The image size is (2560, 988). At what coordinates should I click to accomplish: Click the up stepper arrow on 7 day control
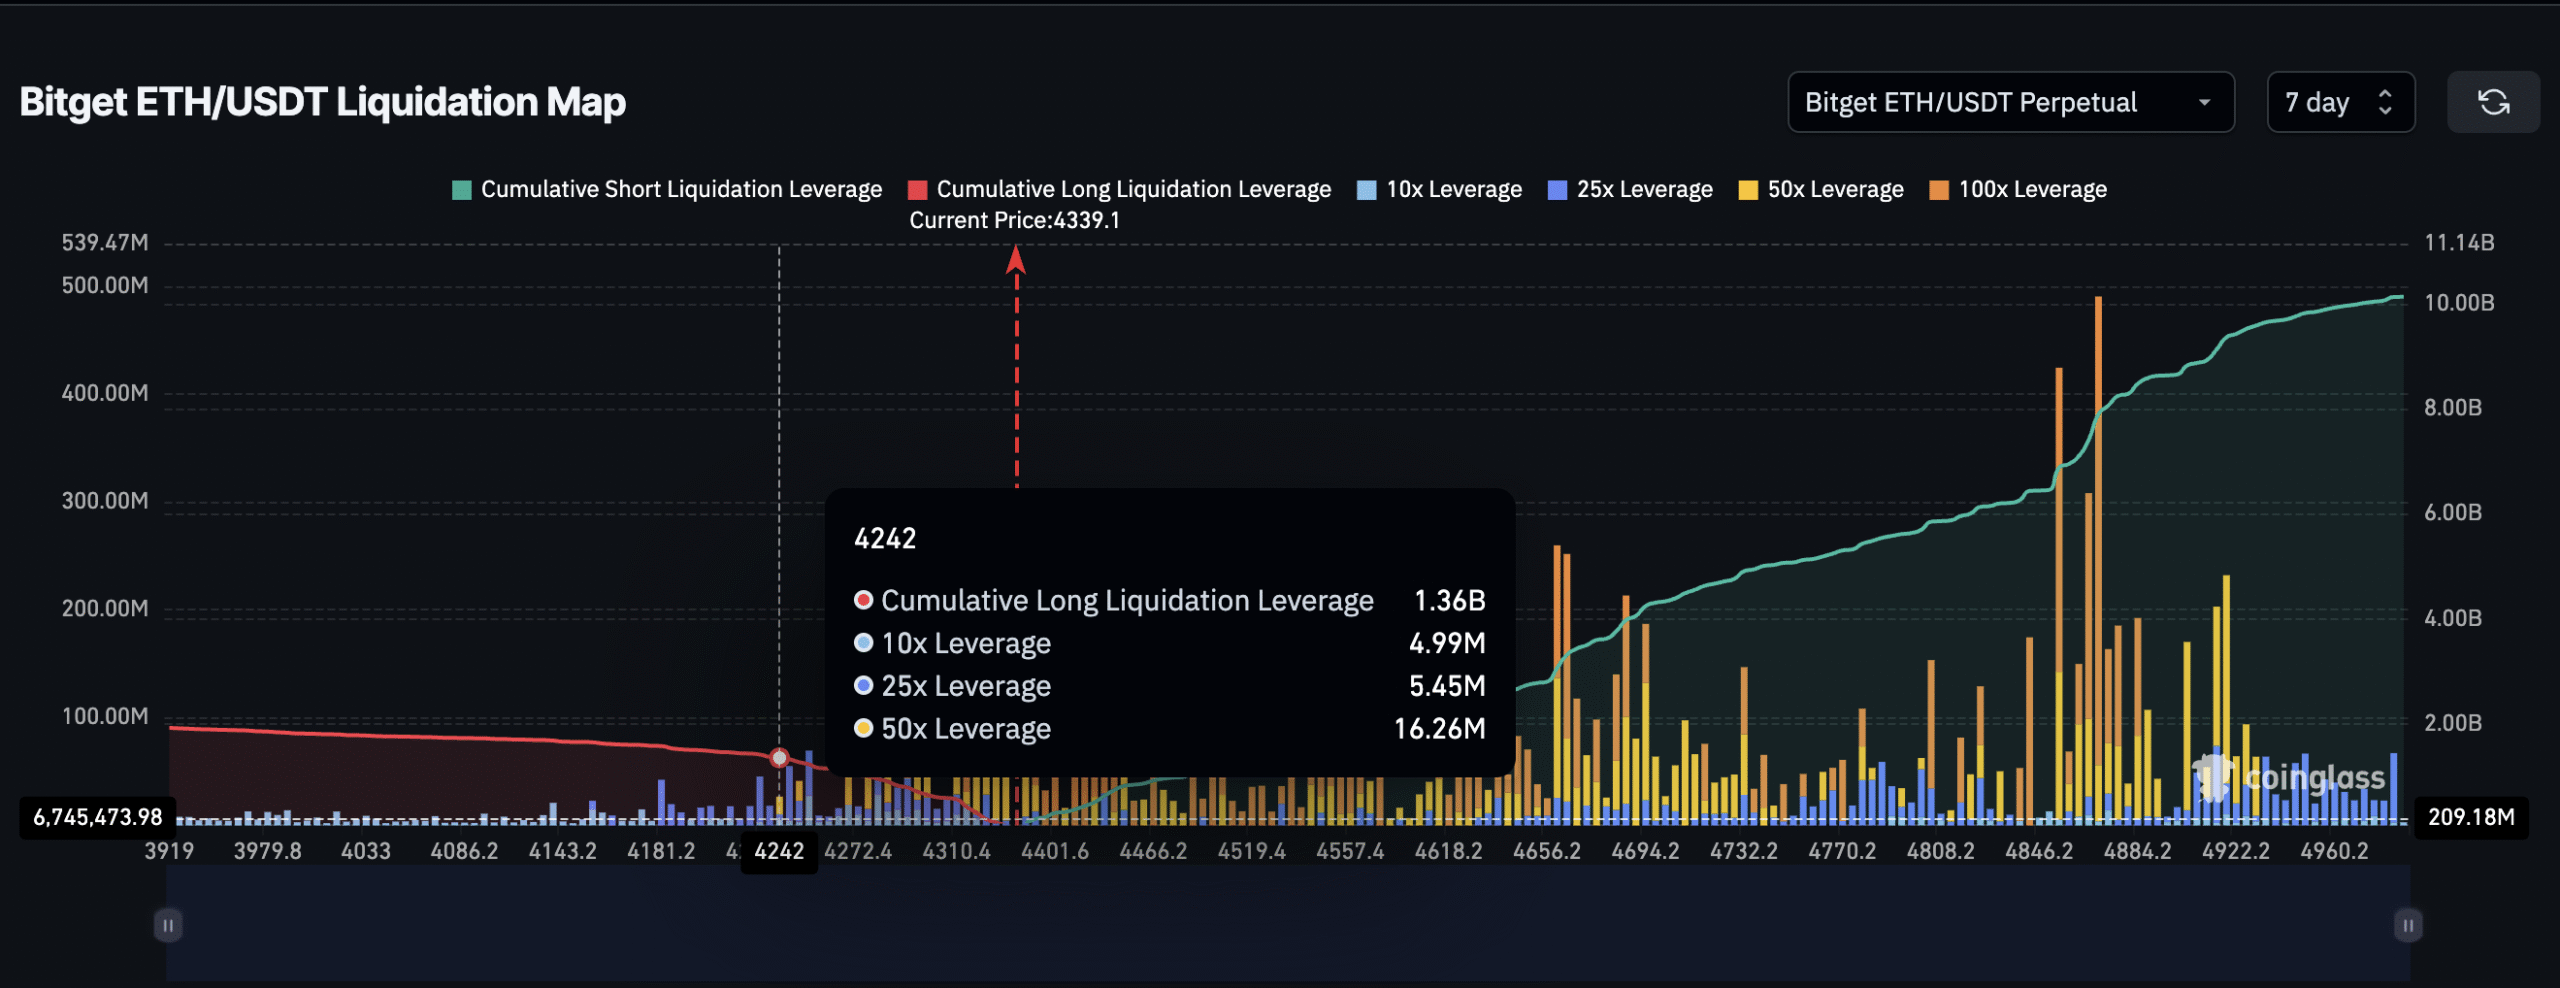click(2384, 94)
